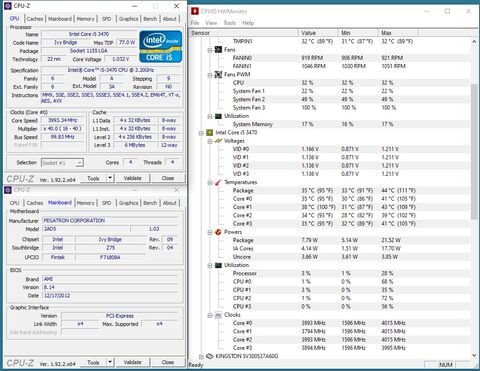The width and height of the screenshot is (480, 371).
Task: Click the Temperatures thermometer icon
Action: point(218,182)
